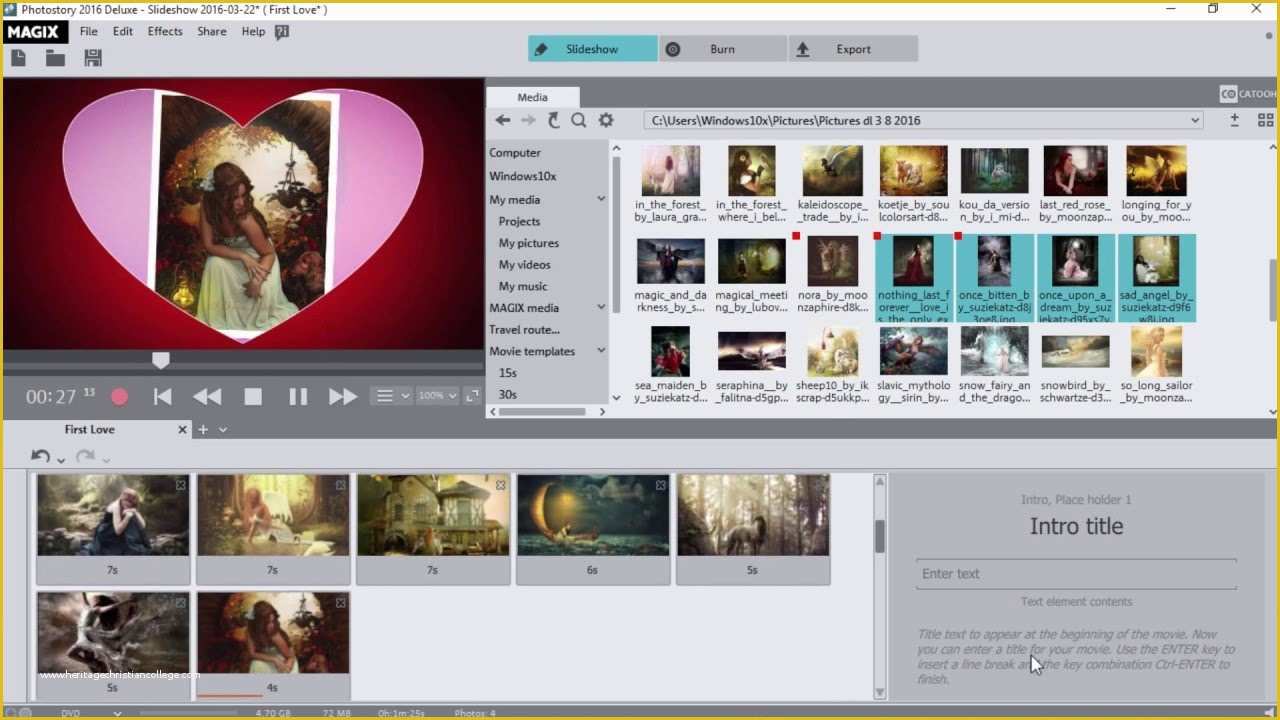Open the Media browser search
This screenshot has width=1280, height=720.
(578, 120)
